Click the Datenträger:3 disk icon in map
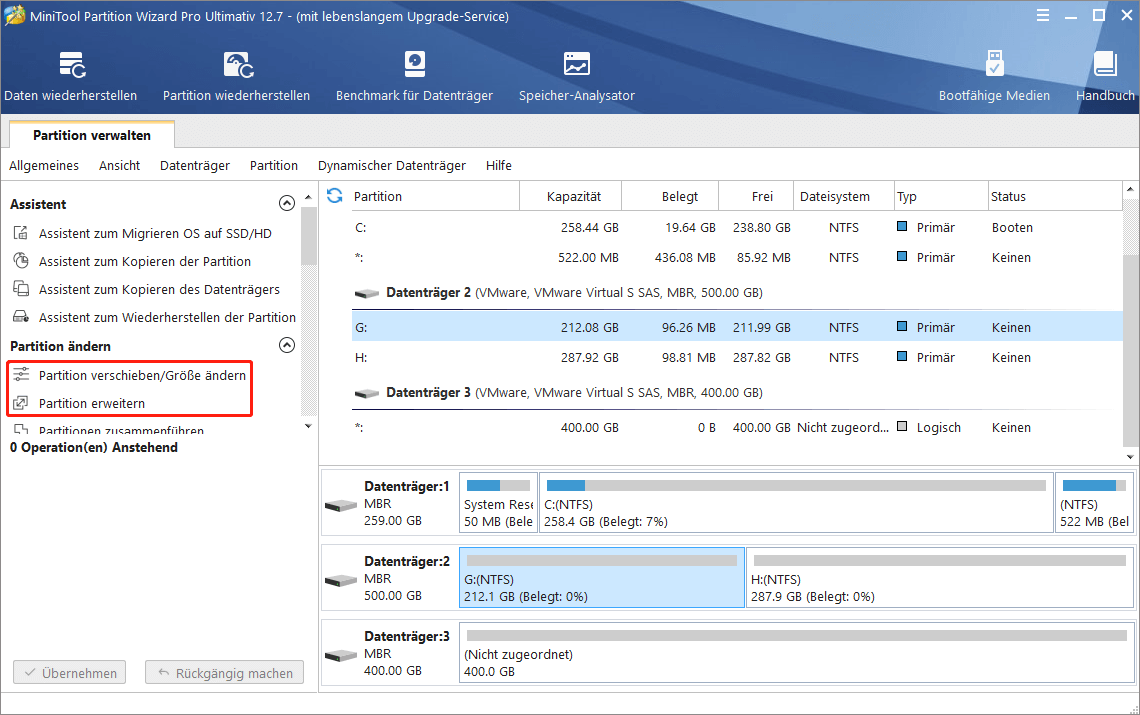This screenshot has height=715, width=1140. point(340,655)
